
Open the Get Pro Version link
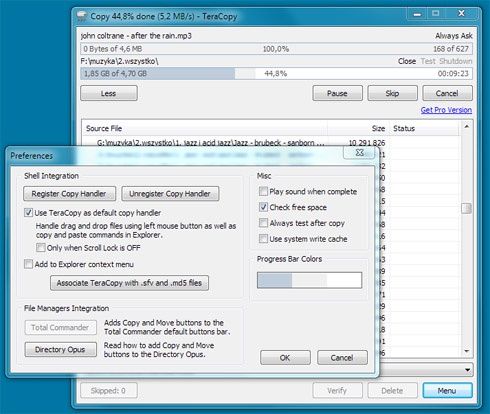(x=446, y=110)
